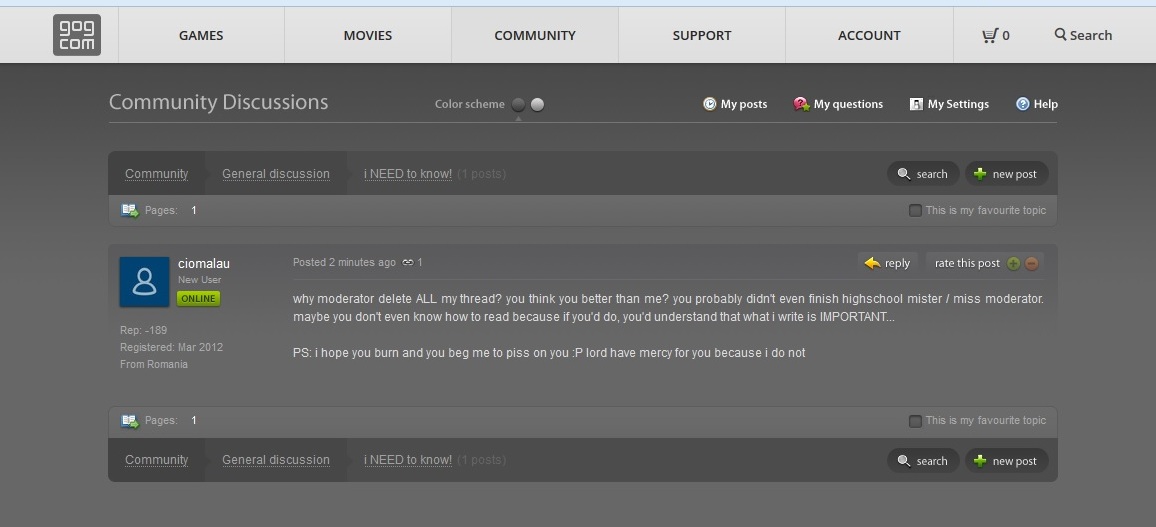Screen dimensions: 1156x527
Task: Open the SUPPORT menu
Action: coord(702,35)
